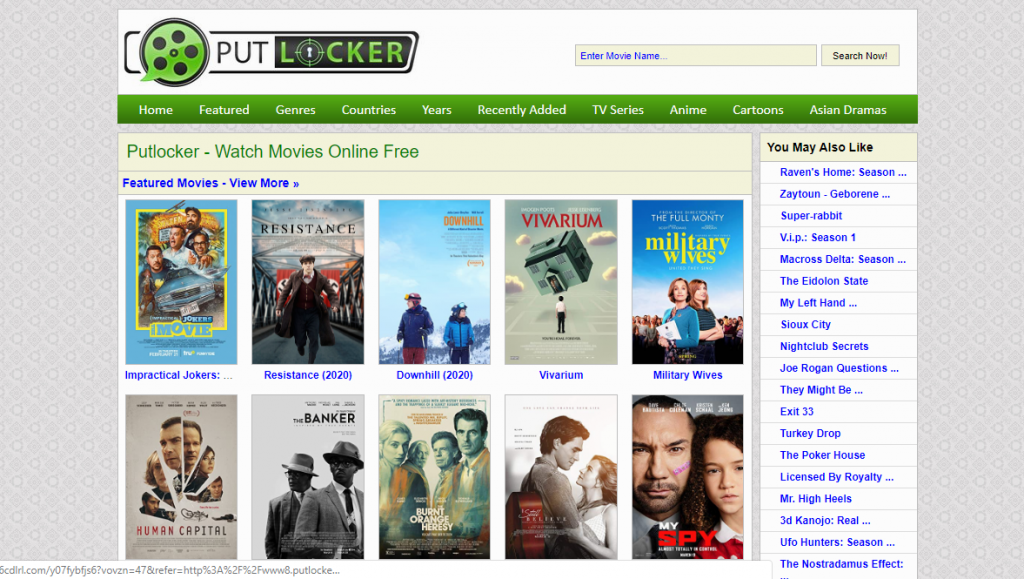This screenshot has width=1024, height=579.
Task: Navigate to Recently Added
Action: coord(521,110)
